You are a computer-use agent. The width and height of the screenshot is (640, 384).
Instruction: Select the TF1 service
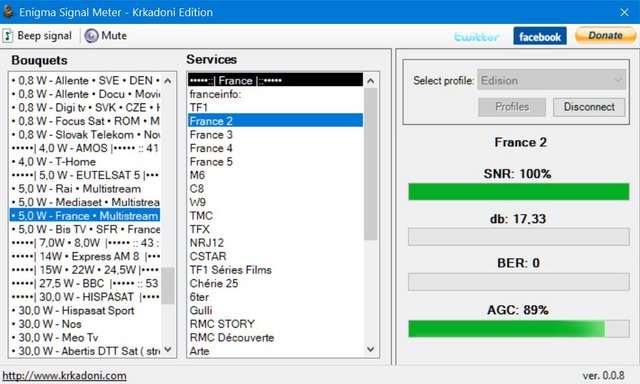pos(276,107)
